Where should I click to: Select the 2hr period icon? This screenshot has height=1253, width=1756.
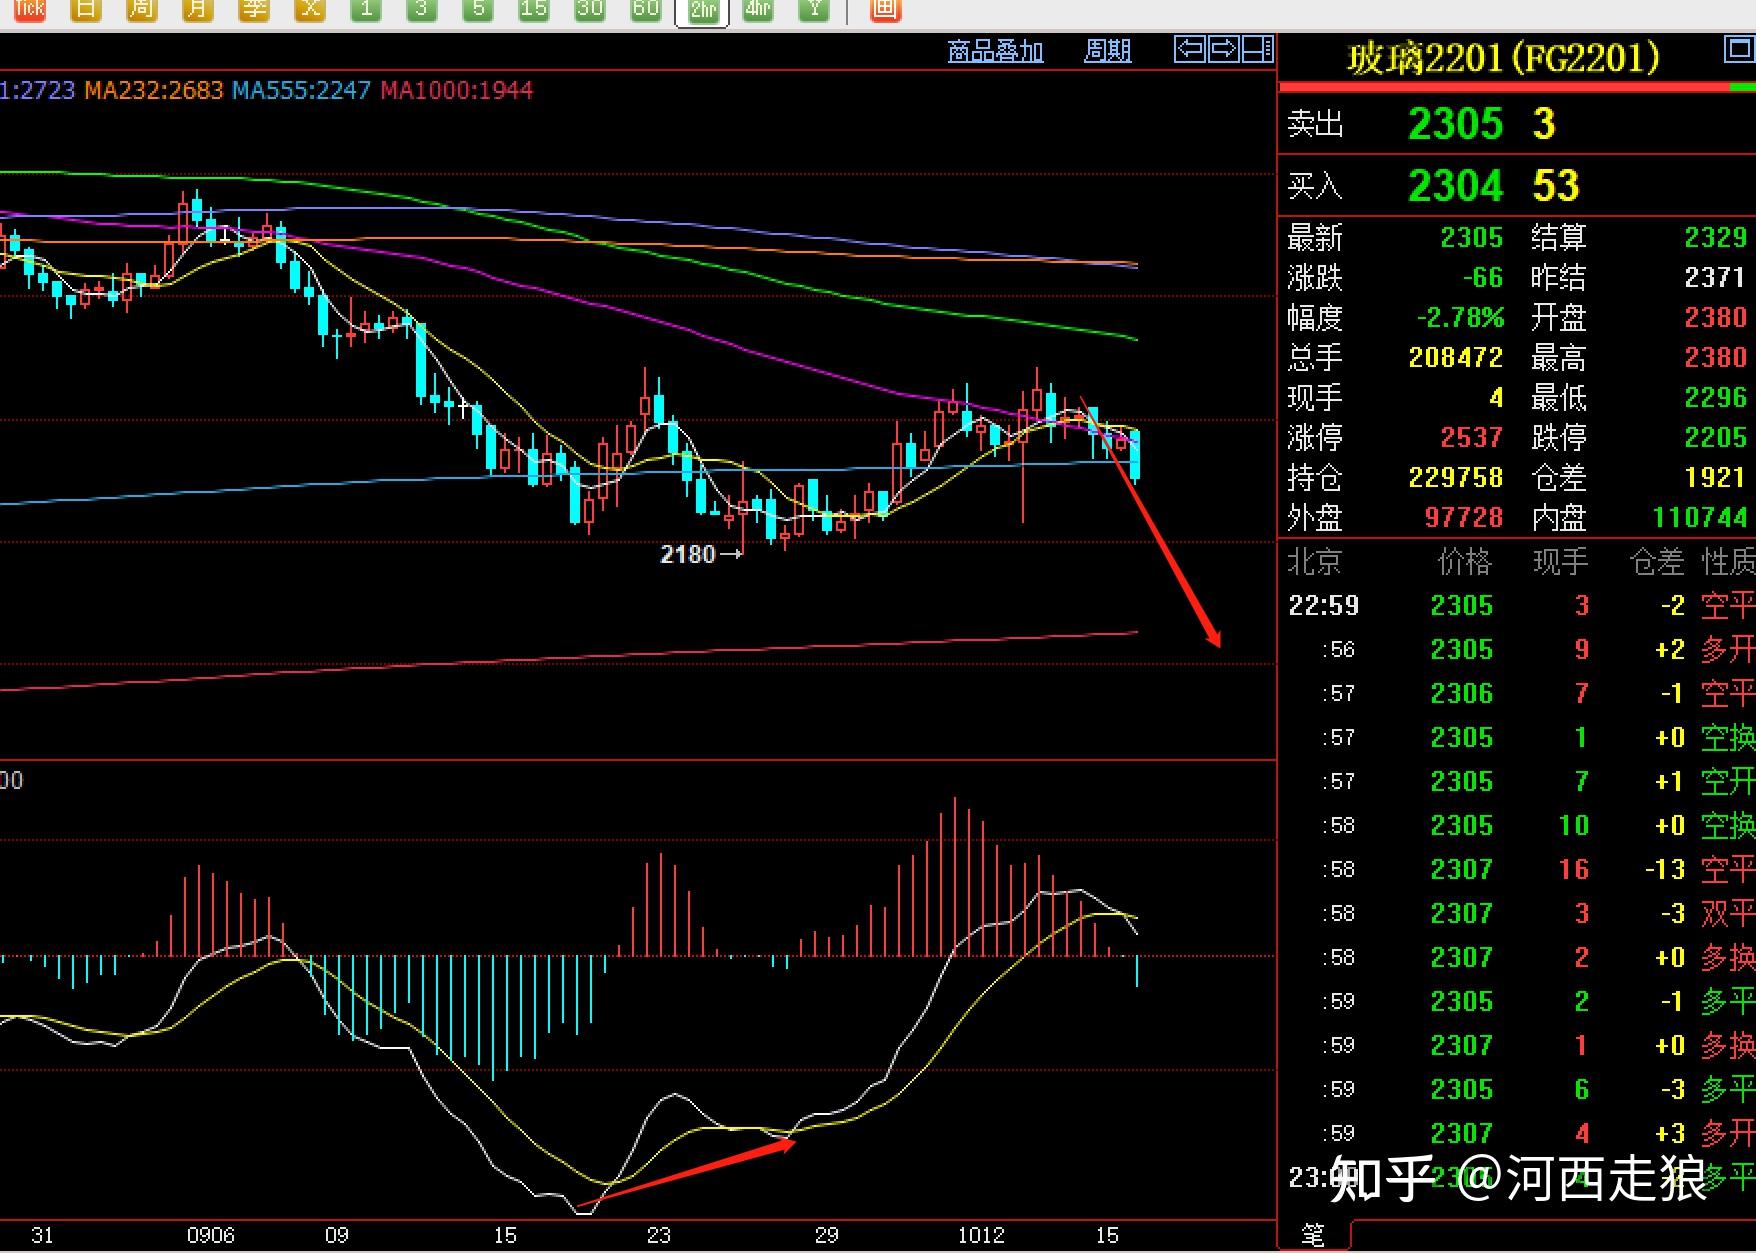702,11
